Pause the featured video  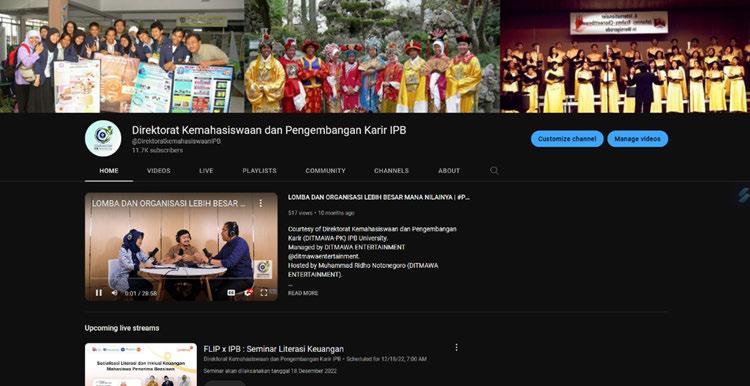pyautogui.click(x=99, y=293)
